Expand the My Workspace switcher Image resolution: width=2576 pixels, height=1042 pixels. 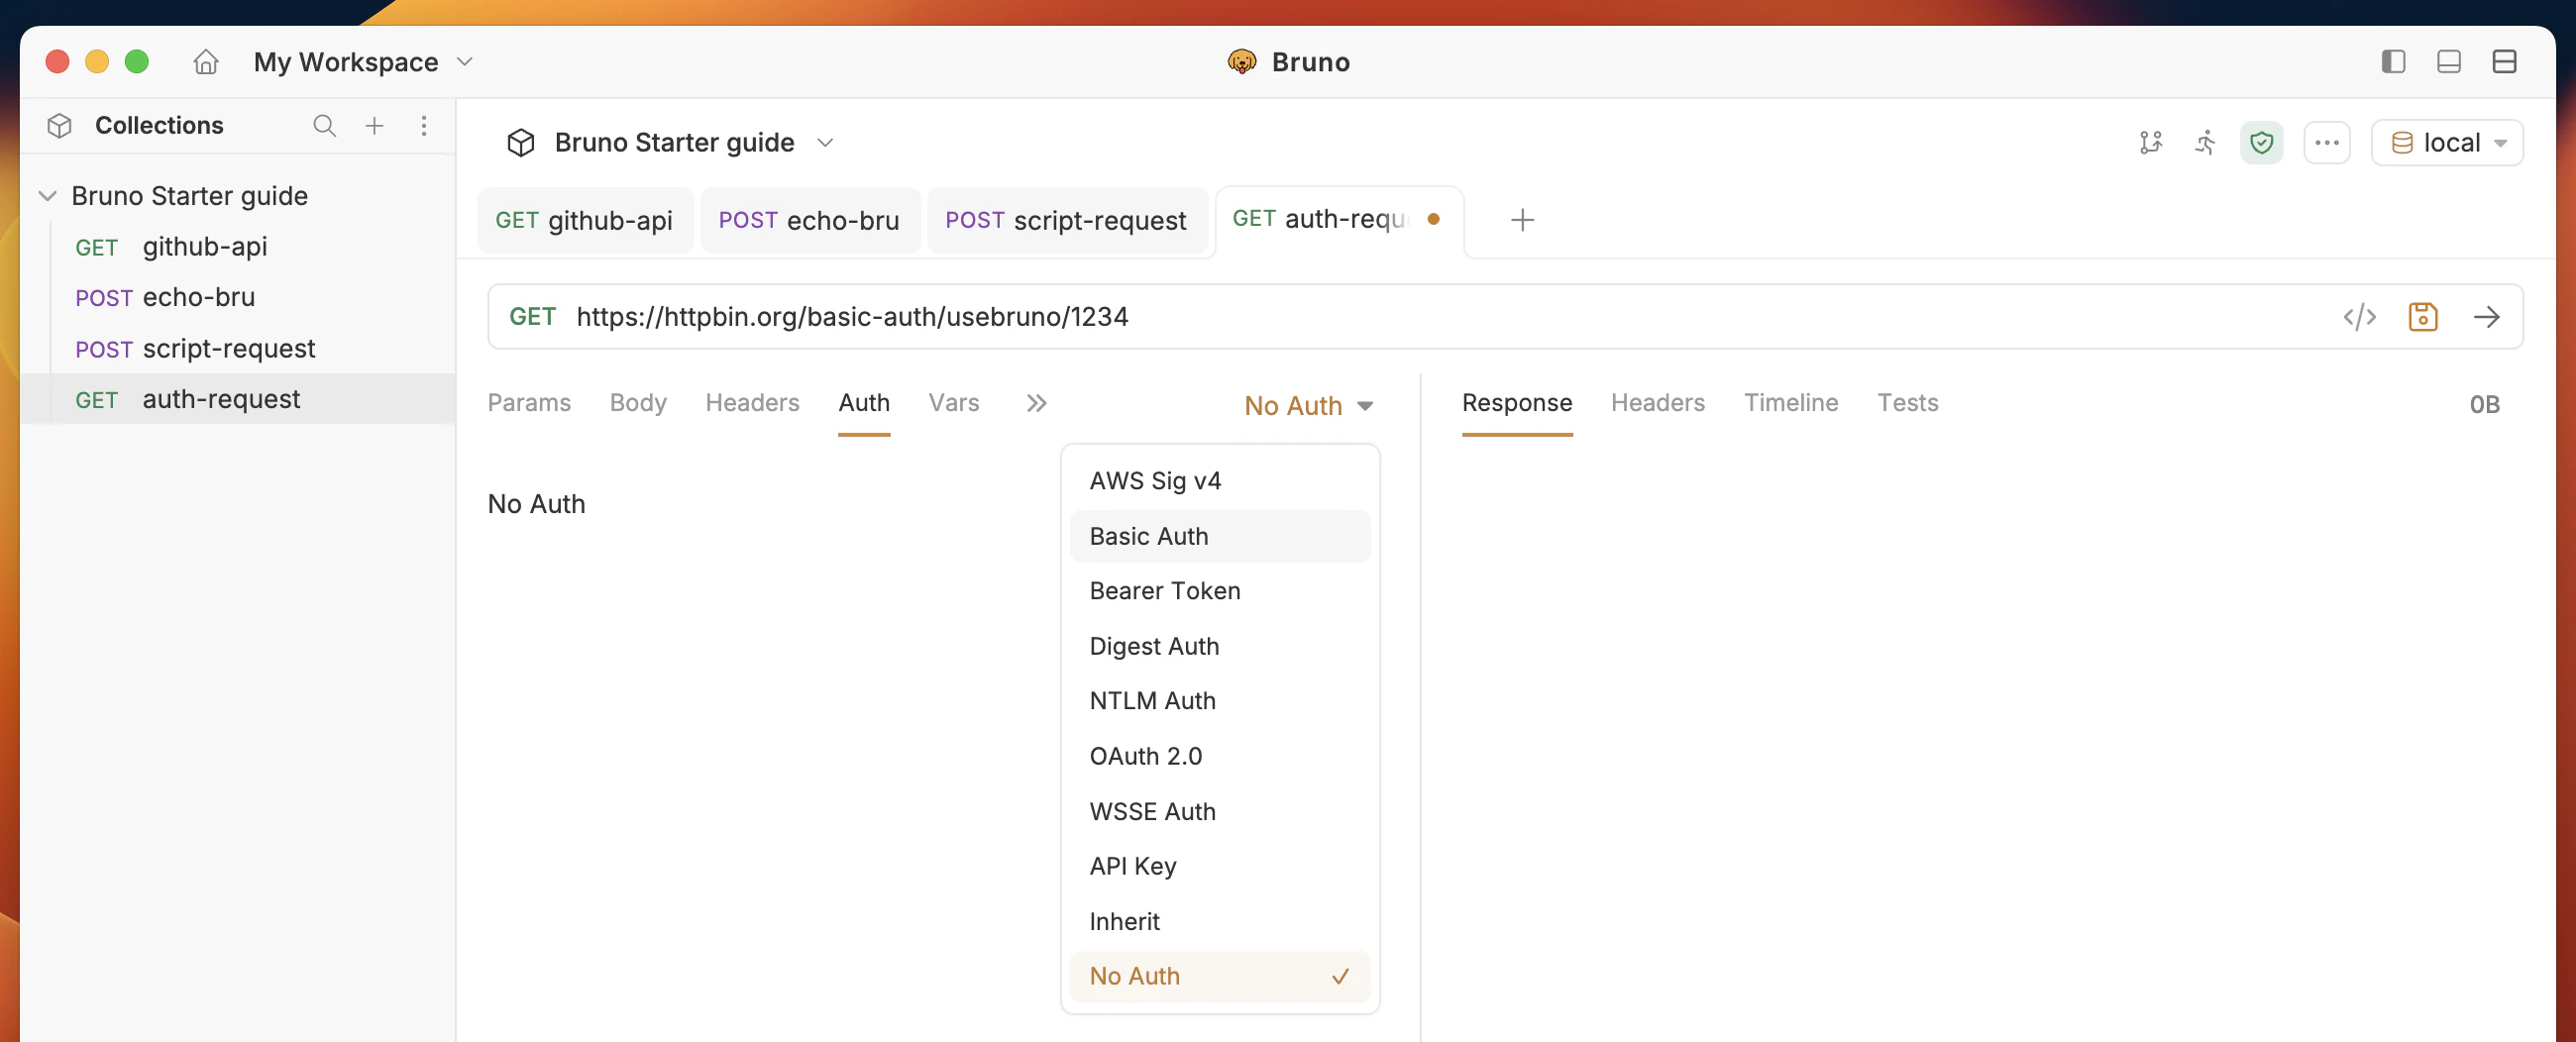tap(362, 61)
